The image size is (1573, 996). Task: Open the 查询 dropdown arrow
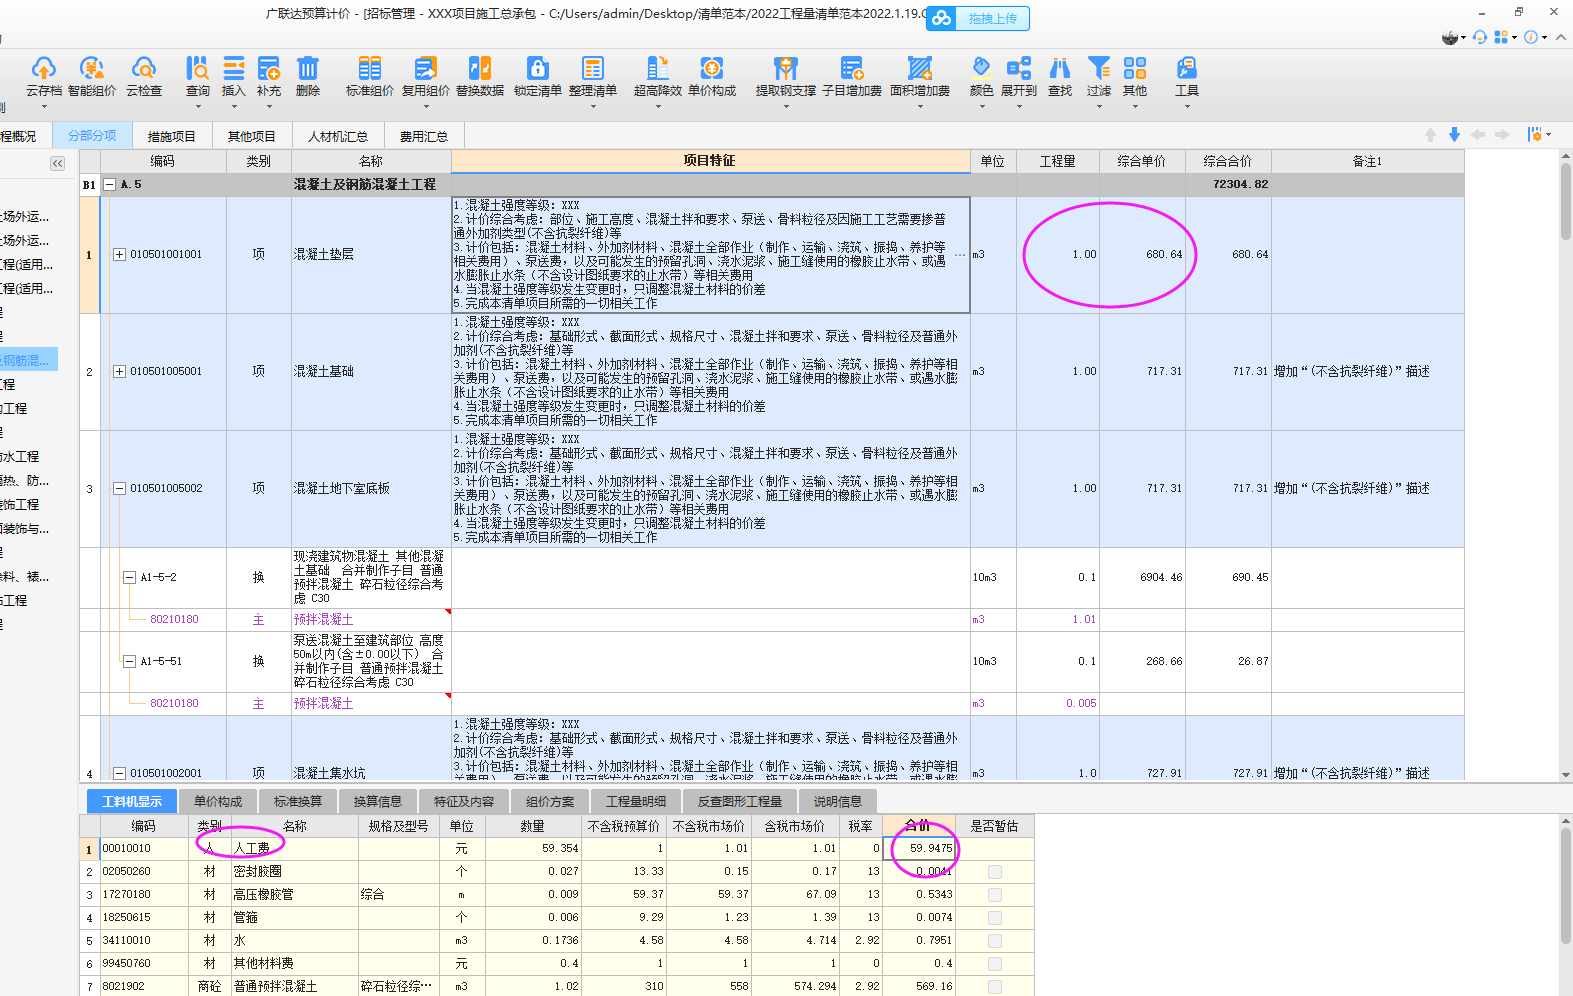(198, 106)
